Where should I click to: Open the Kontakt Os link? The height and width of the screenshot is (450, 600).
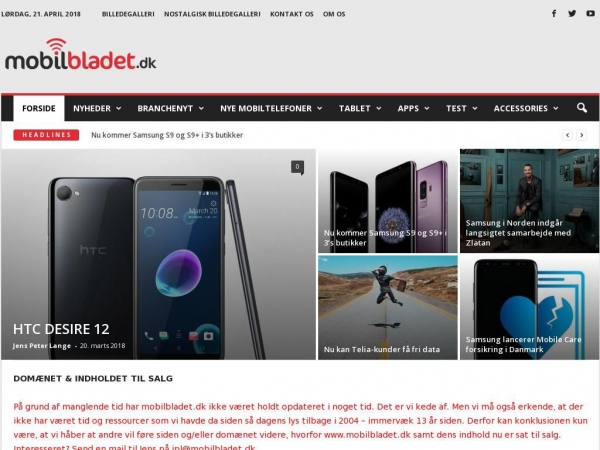click(x=292, y=14)
